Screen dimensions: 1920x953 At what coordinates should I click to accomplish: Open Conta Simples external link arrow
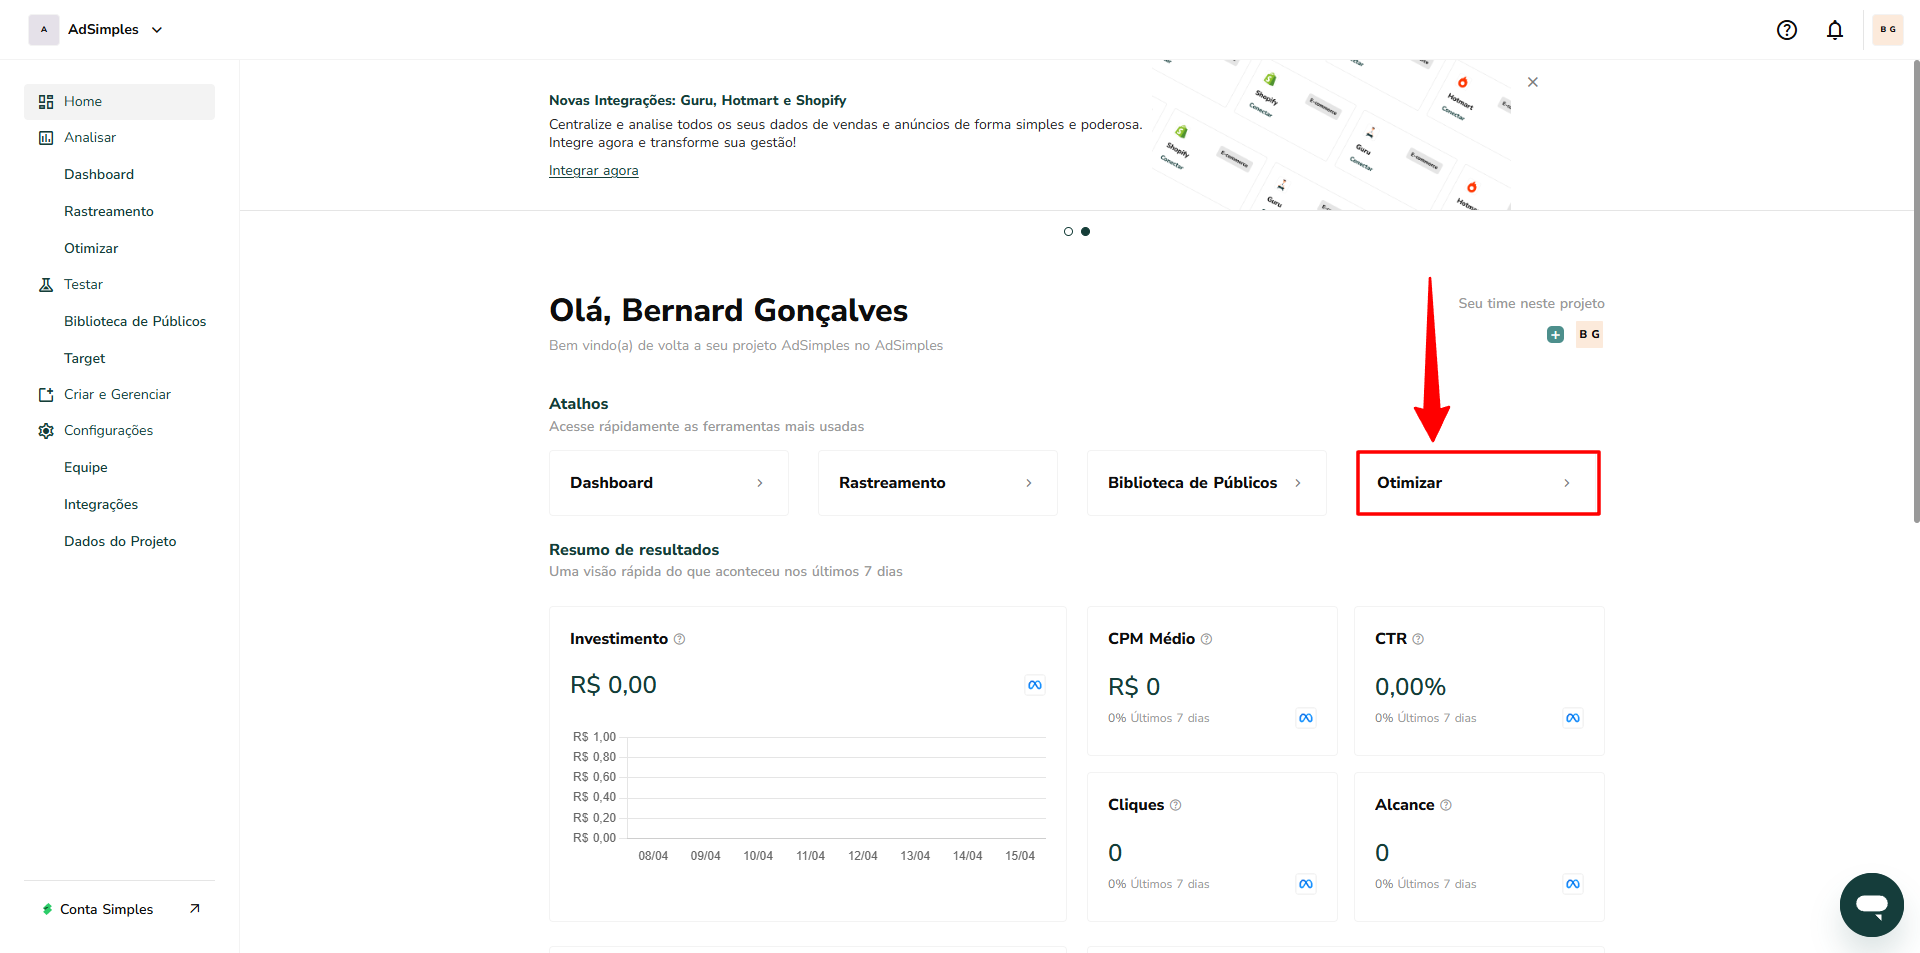pos(195,909)
